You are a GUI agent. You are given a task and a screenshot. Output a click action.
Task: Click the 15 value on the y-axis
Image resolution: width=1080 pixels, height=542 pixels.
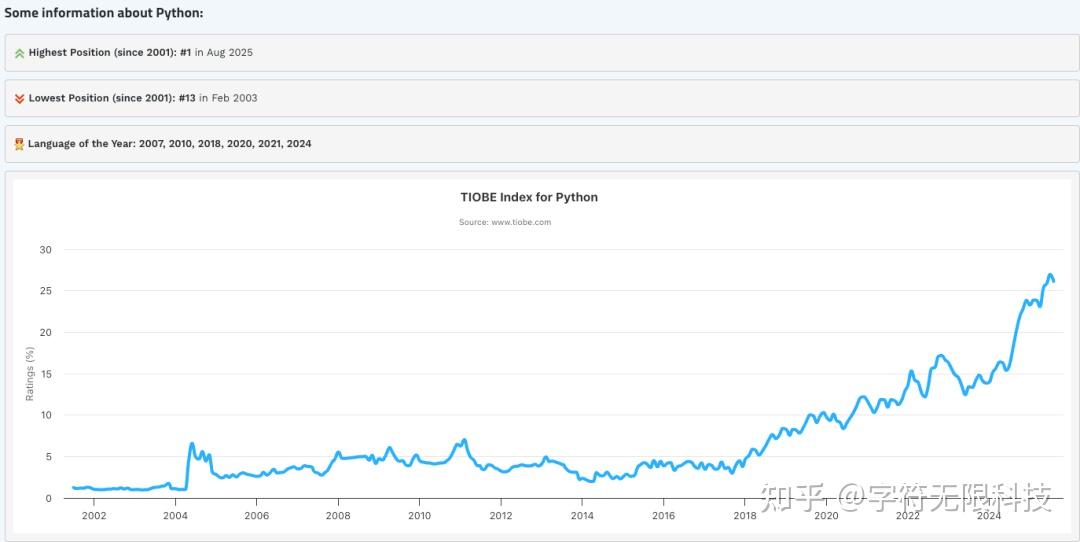coord(45,374)
